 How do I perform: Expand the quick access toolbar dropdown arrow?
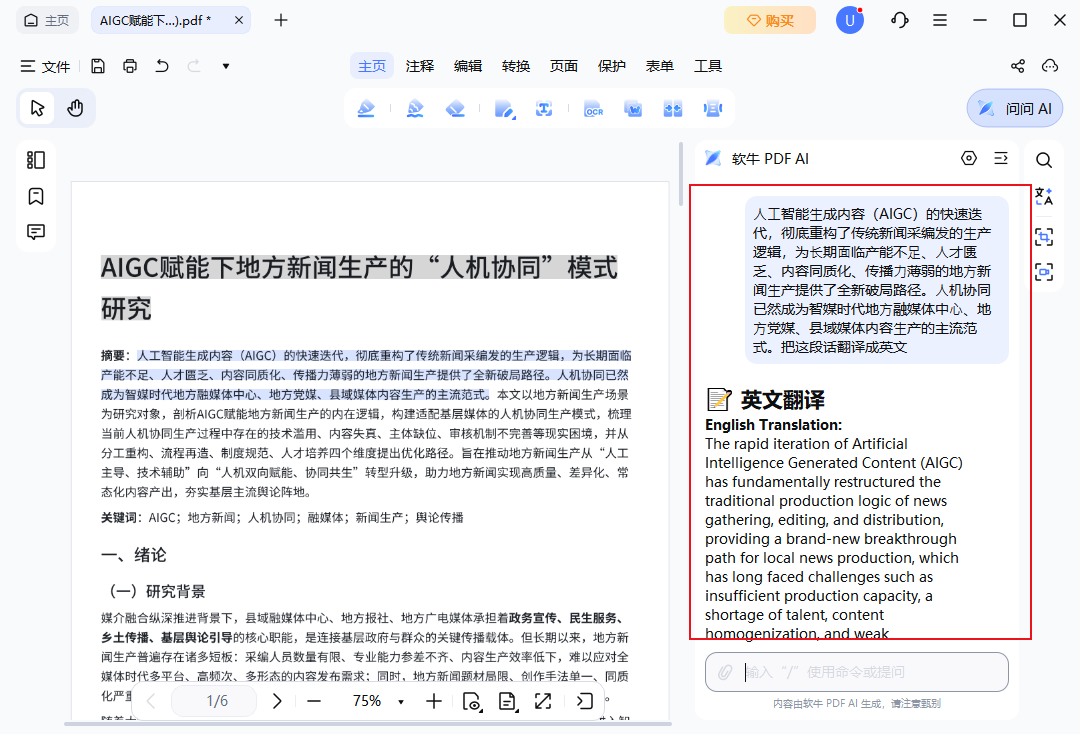(x=226, y=66)
